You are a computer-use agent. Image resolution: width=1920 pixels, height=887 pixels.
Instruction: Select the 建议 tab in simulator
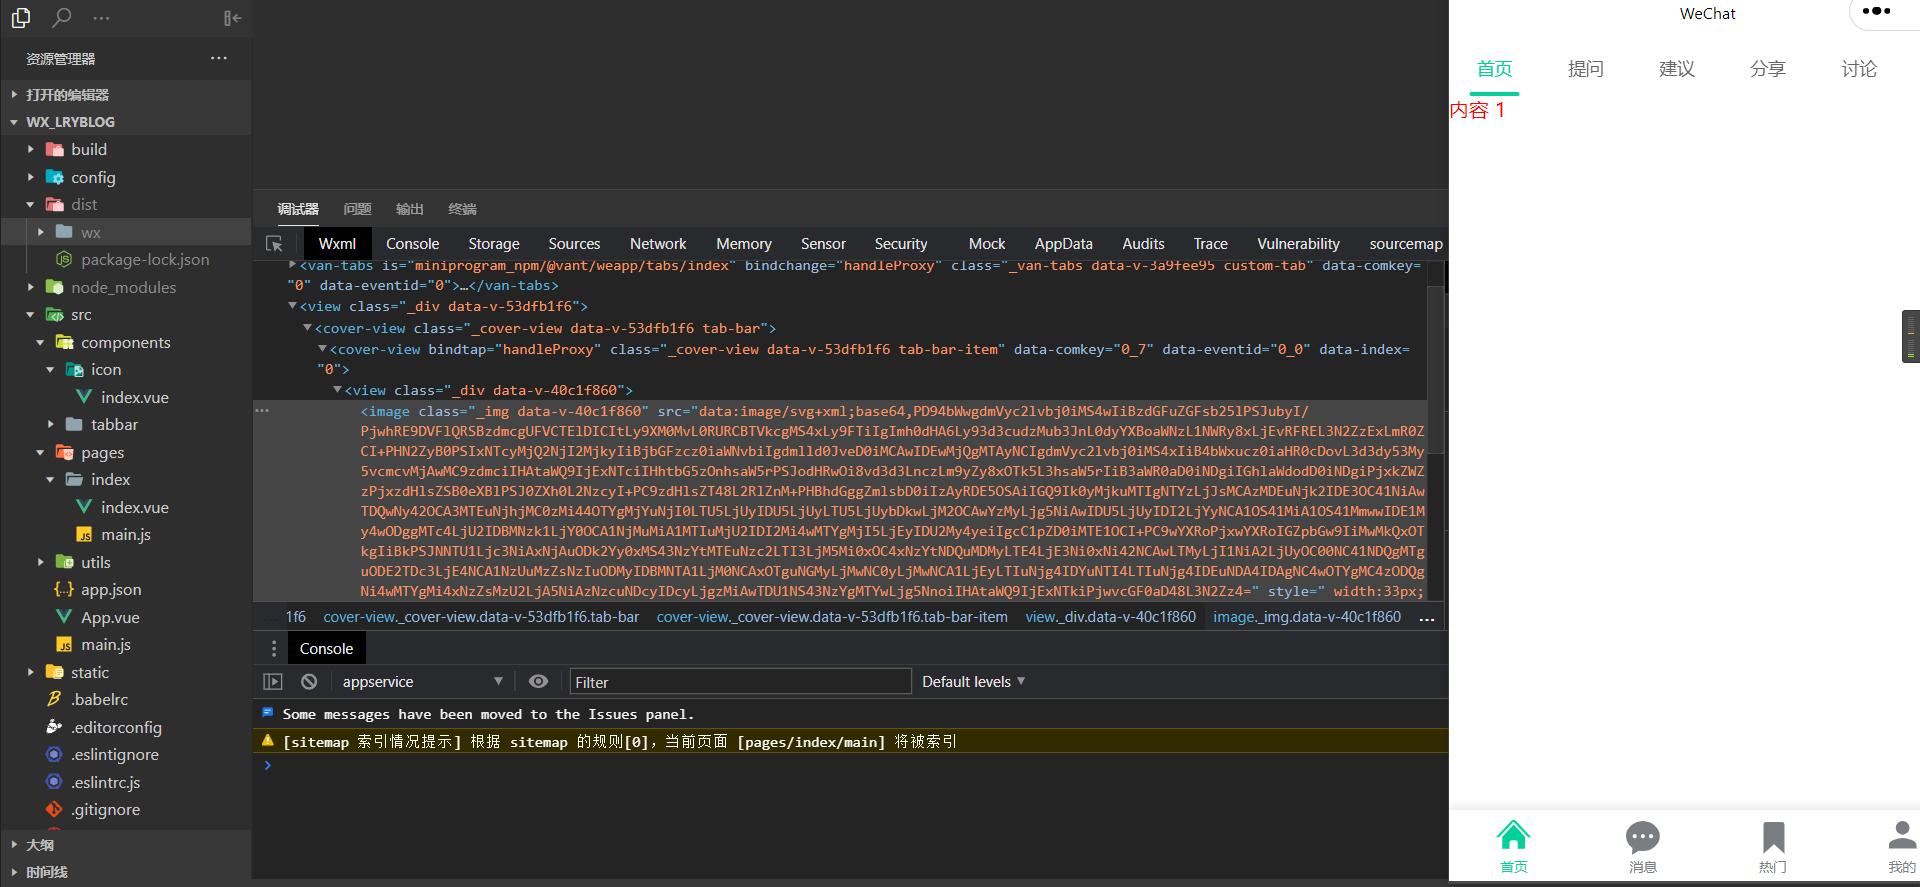click(1677, 69)
